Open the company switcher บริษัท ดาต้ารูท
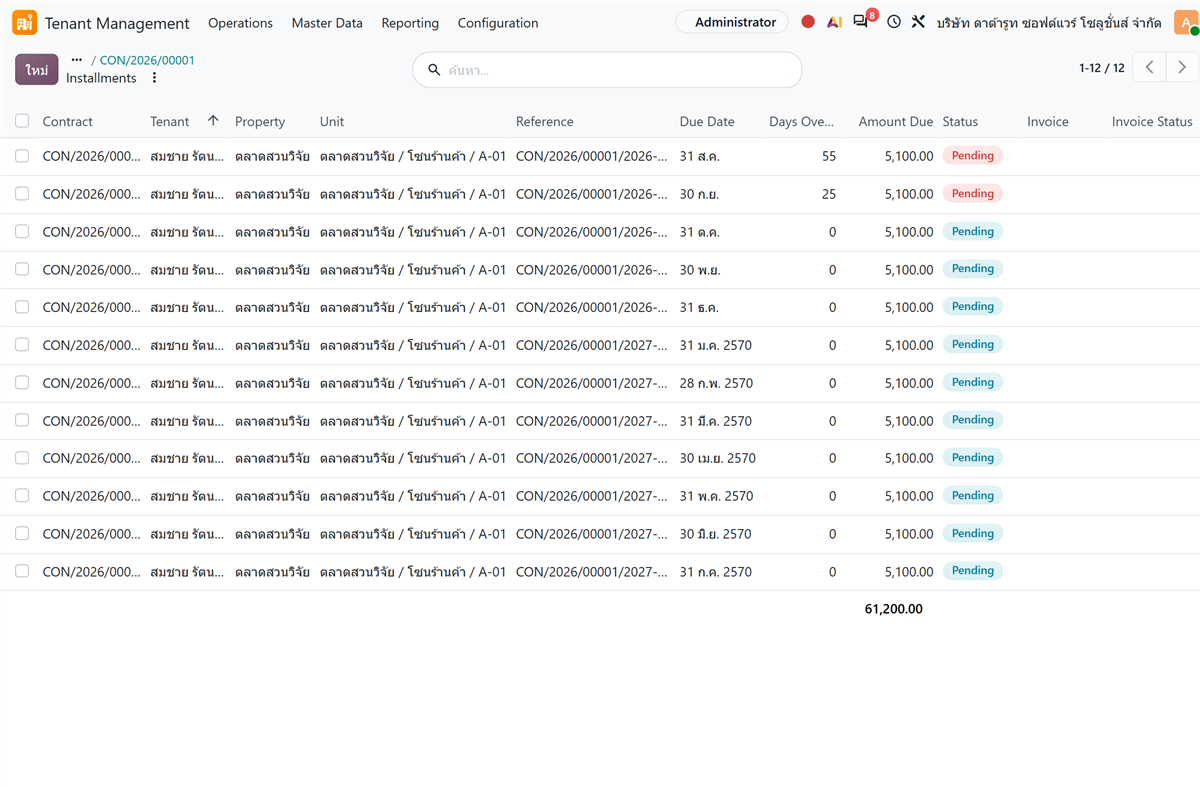Image resolution: width=1200 pixels, height=787 pixels. pos(1050,23)
